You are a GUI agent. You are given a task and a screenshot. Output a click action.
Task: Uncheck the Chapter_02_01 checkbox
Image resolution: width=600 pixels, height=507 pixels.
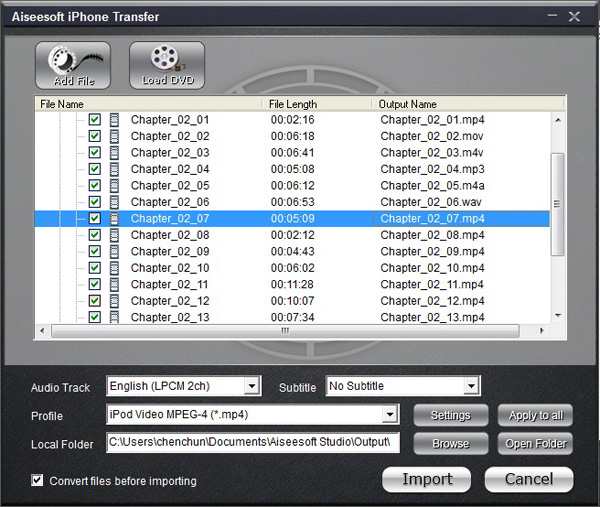[x=95, y=119]
